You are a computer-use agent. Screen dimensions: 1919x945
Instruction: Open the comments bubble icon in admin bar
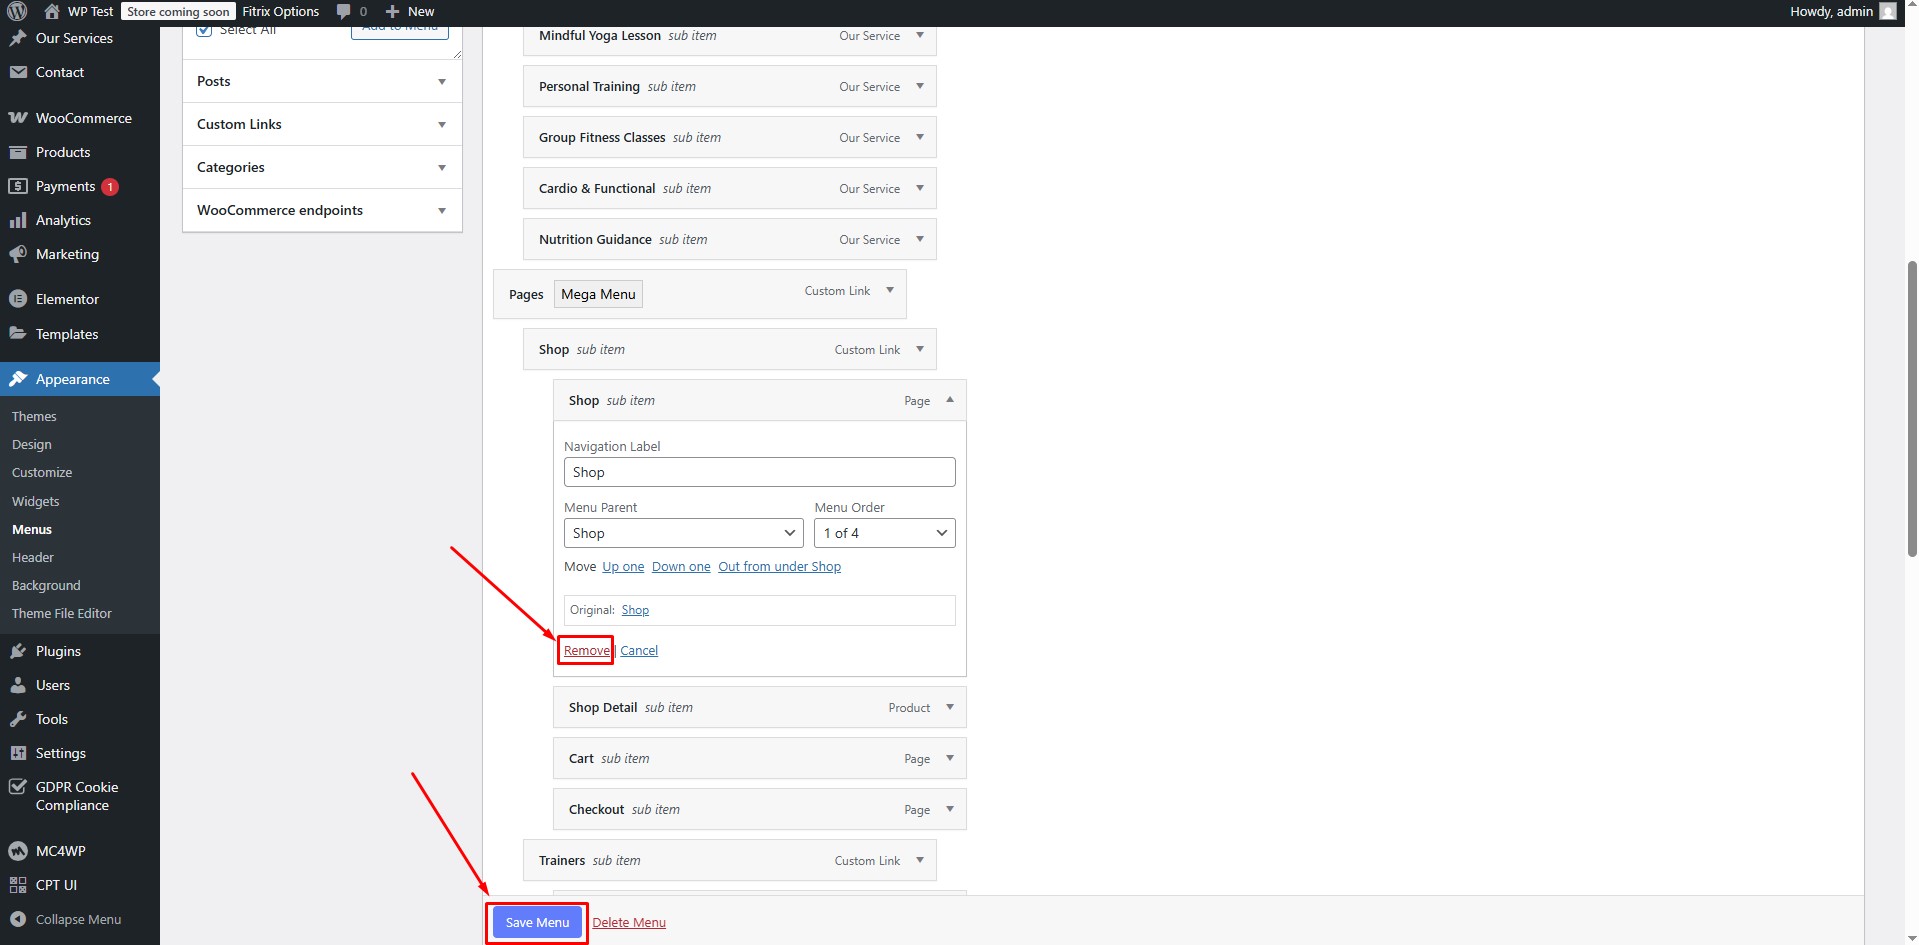344,11
